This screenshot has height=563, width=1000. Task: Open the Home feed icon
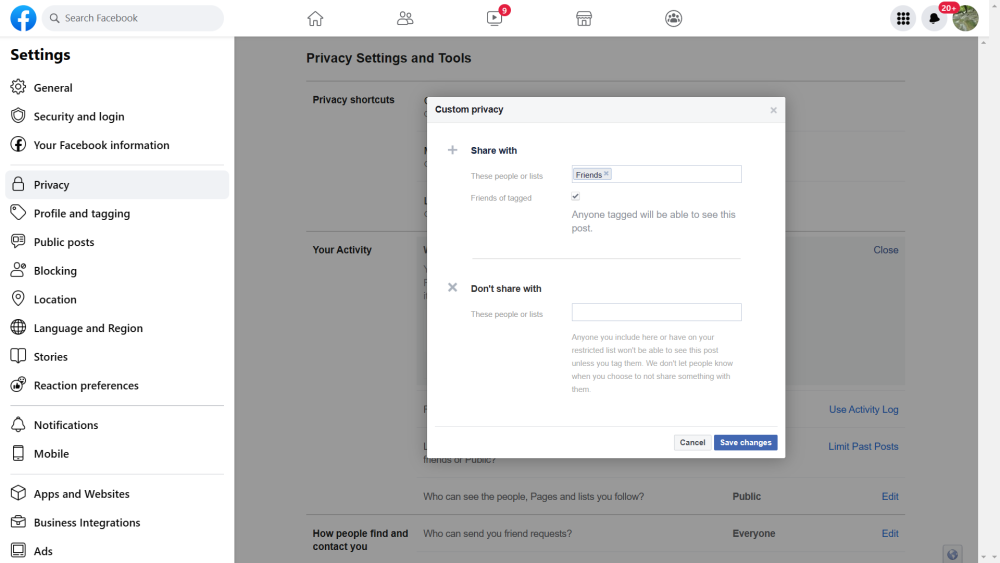(x=315, y=18)
